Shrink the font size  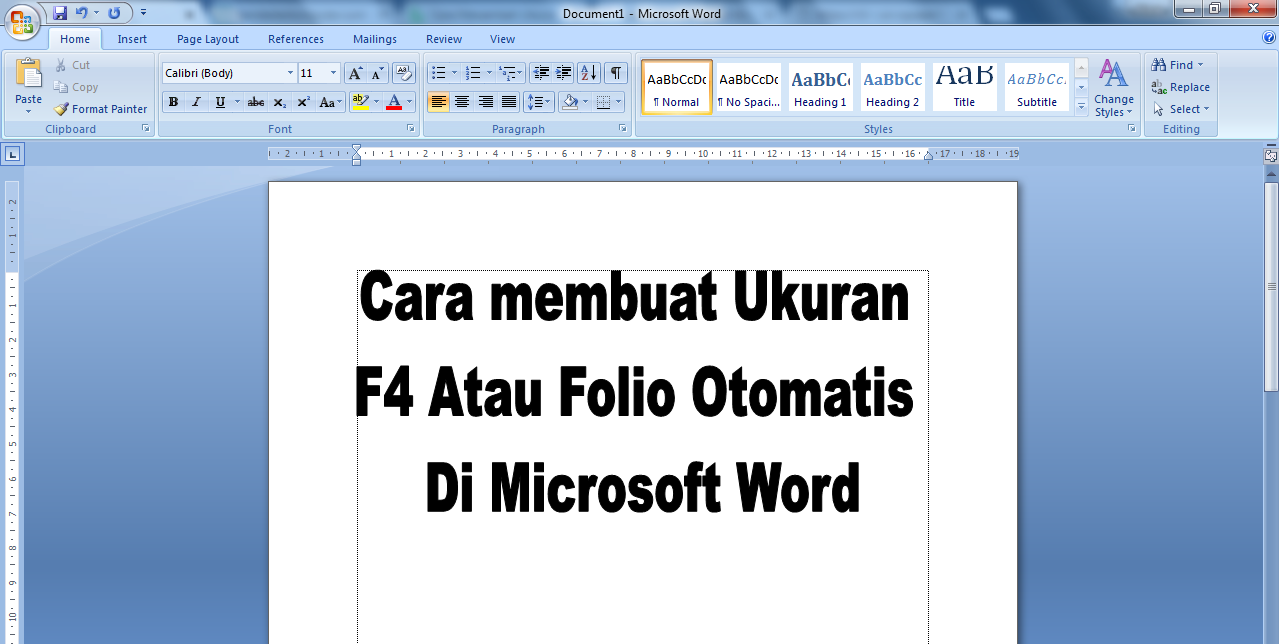(x=377, y=73)
